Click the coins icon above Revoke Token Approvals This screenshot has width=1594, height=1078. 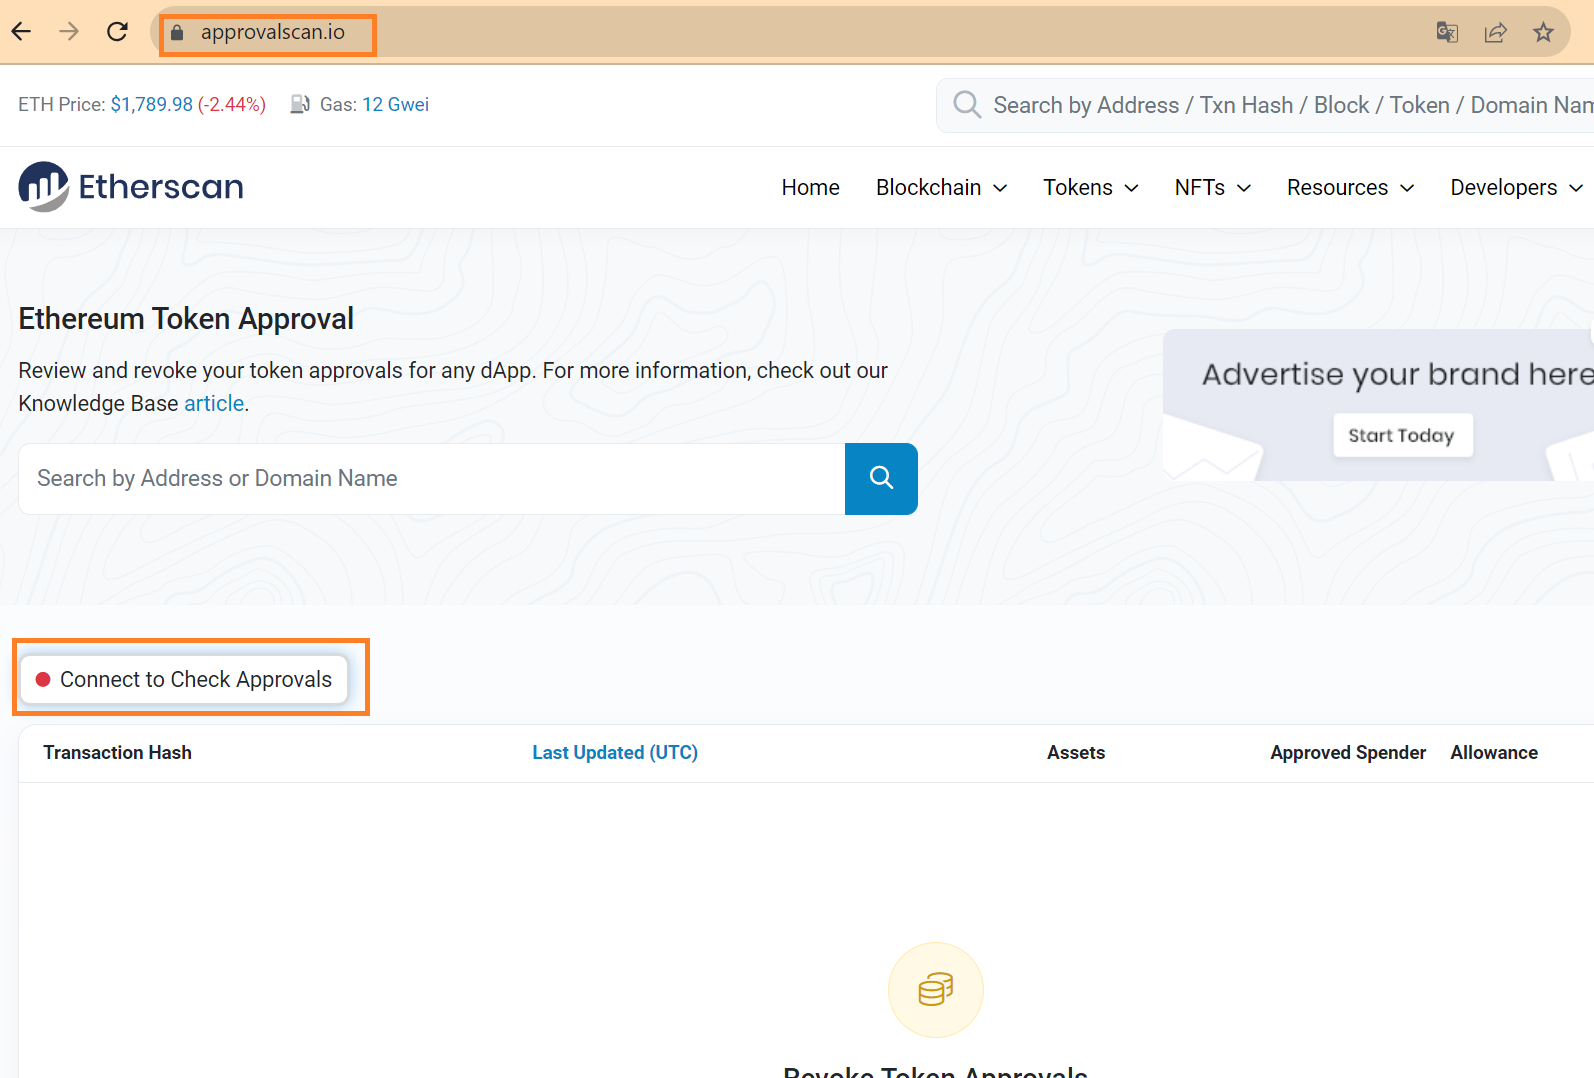click(936, 990)
